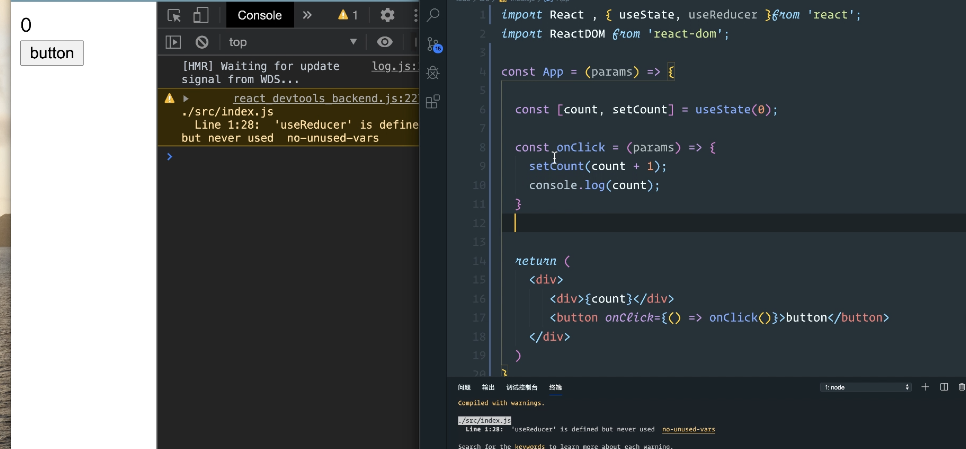Click 'Compiled with warnings.' in the terminal
The width and height of the screenshot is (966, 449).
[501, 403]
